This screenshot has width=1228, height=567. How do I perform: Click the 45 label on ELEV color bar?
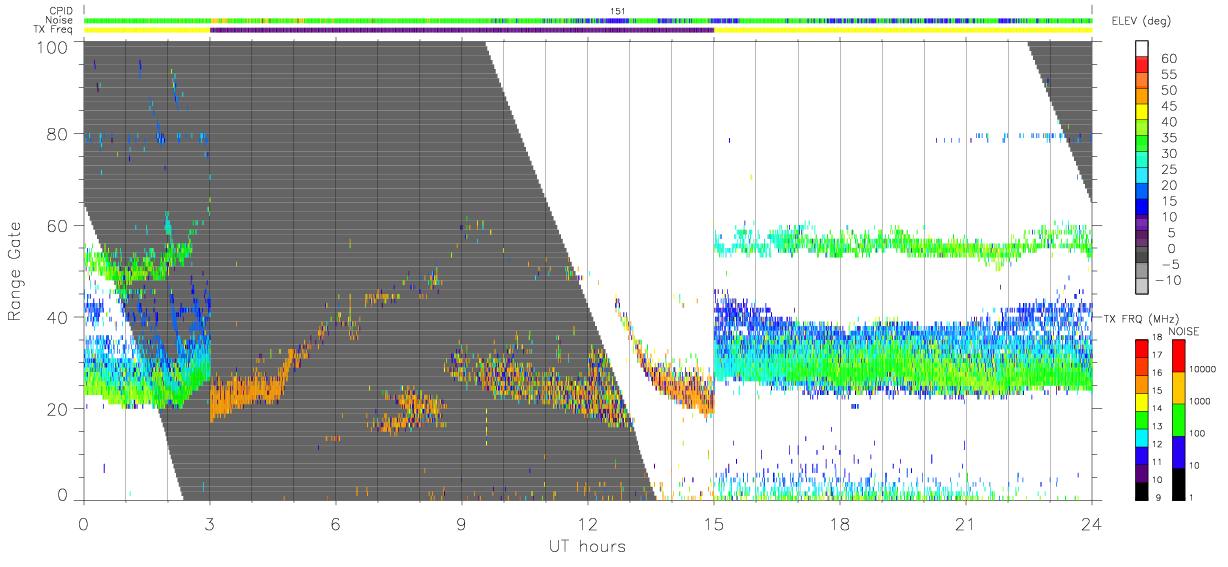point(1168,106)
